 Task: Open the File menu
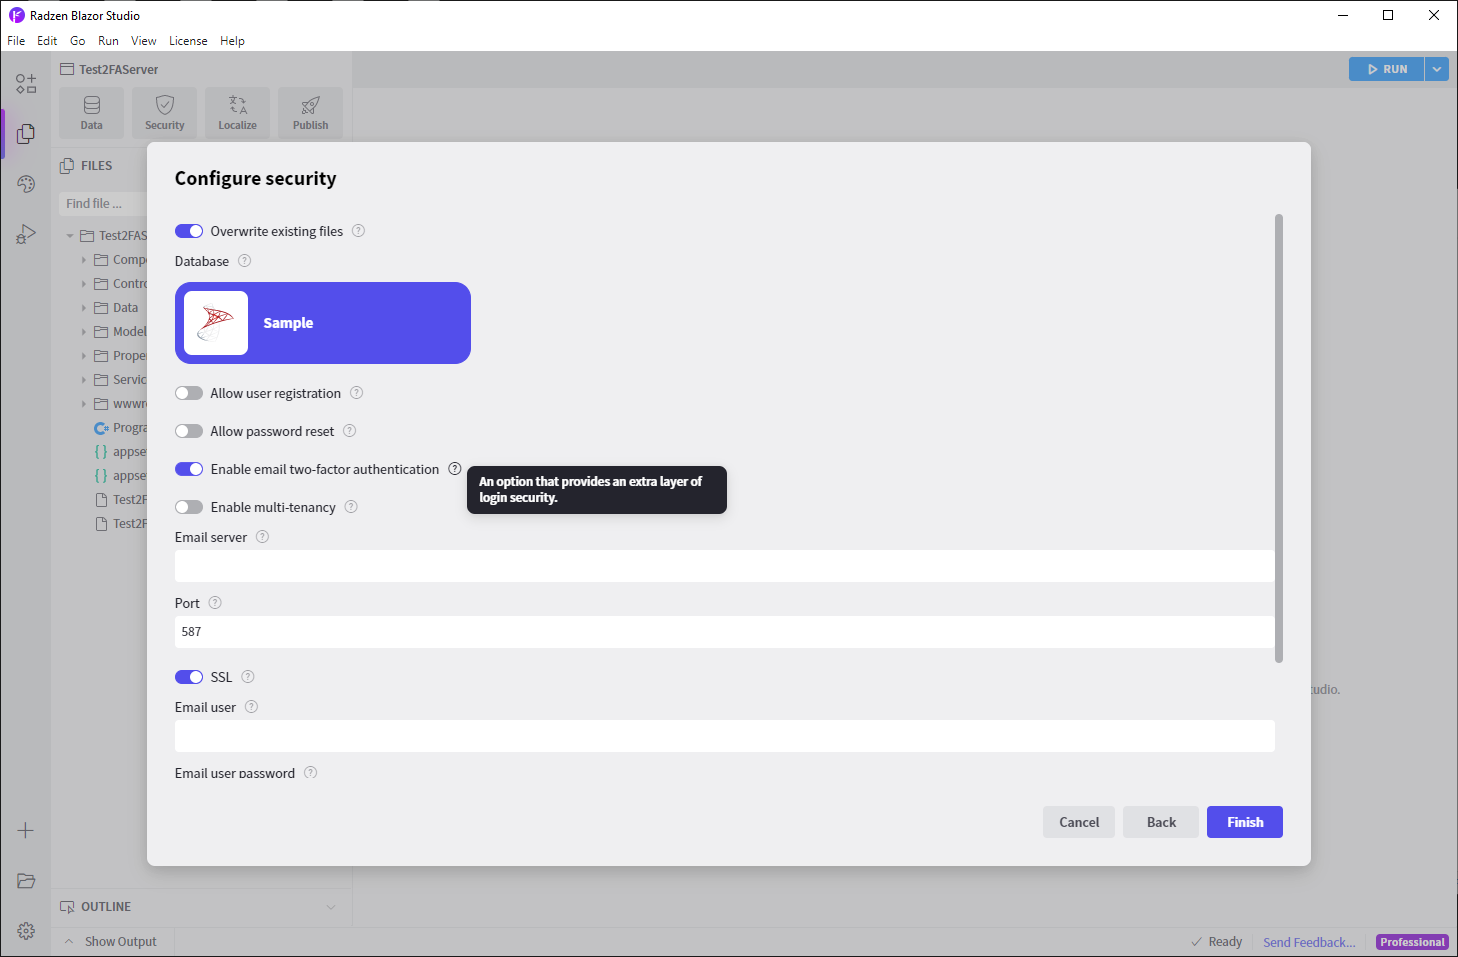(16, 41)
